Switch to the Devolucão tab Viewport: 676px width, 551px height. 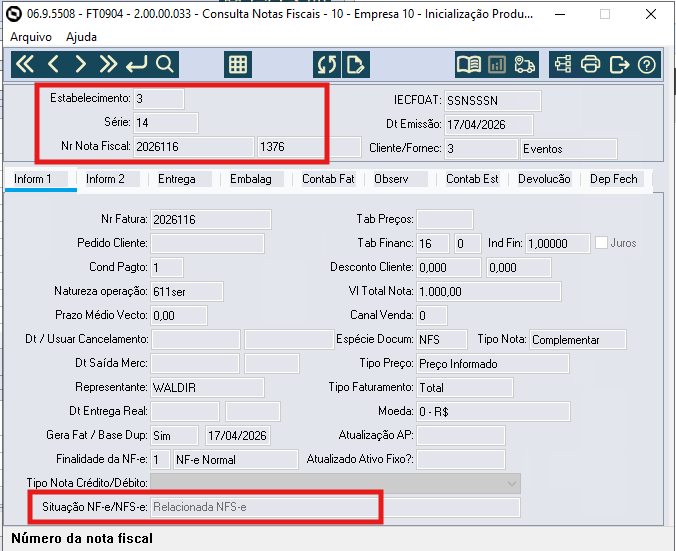544,179
